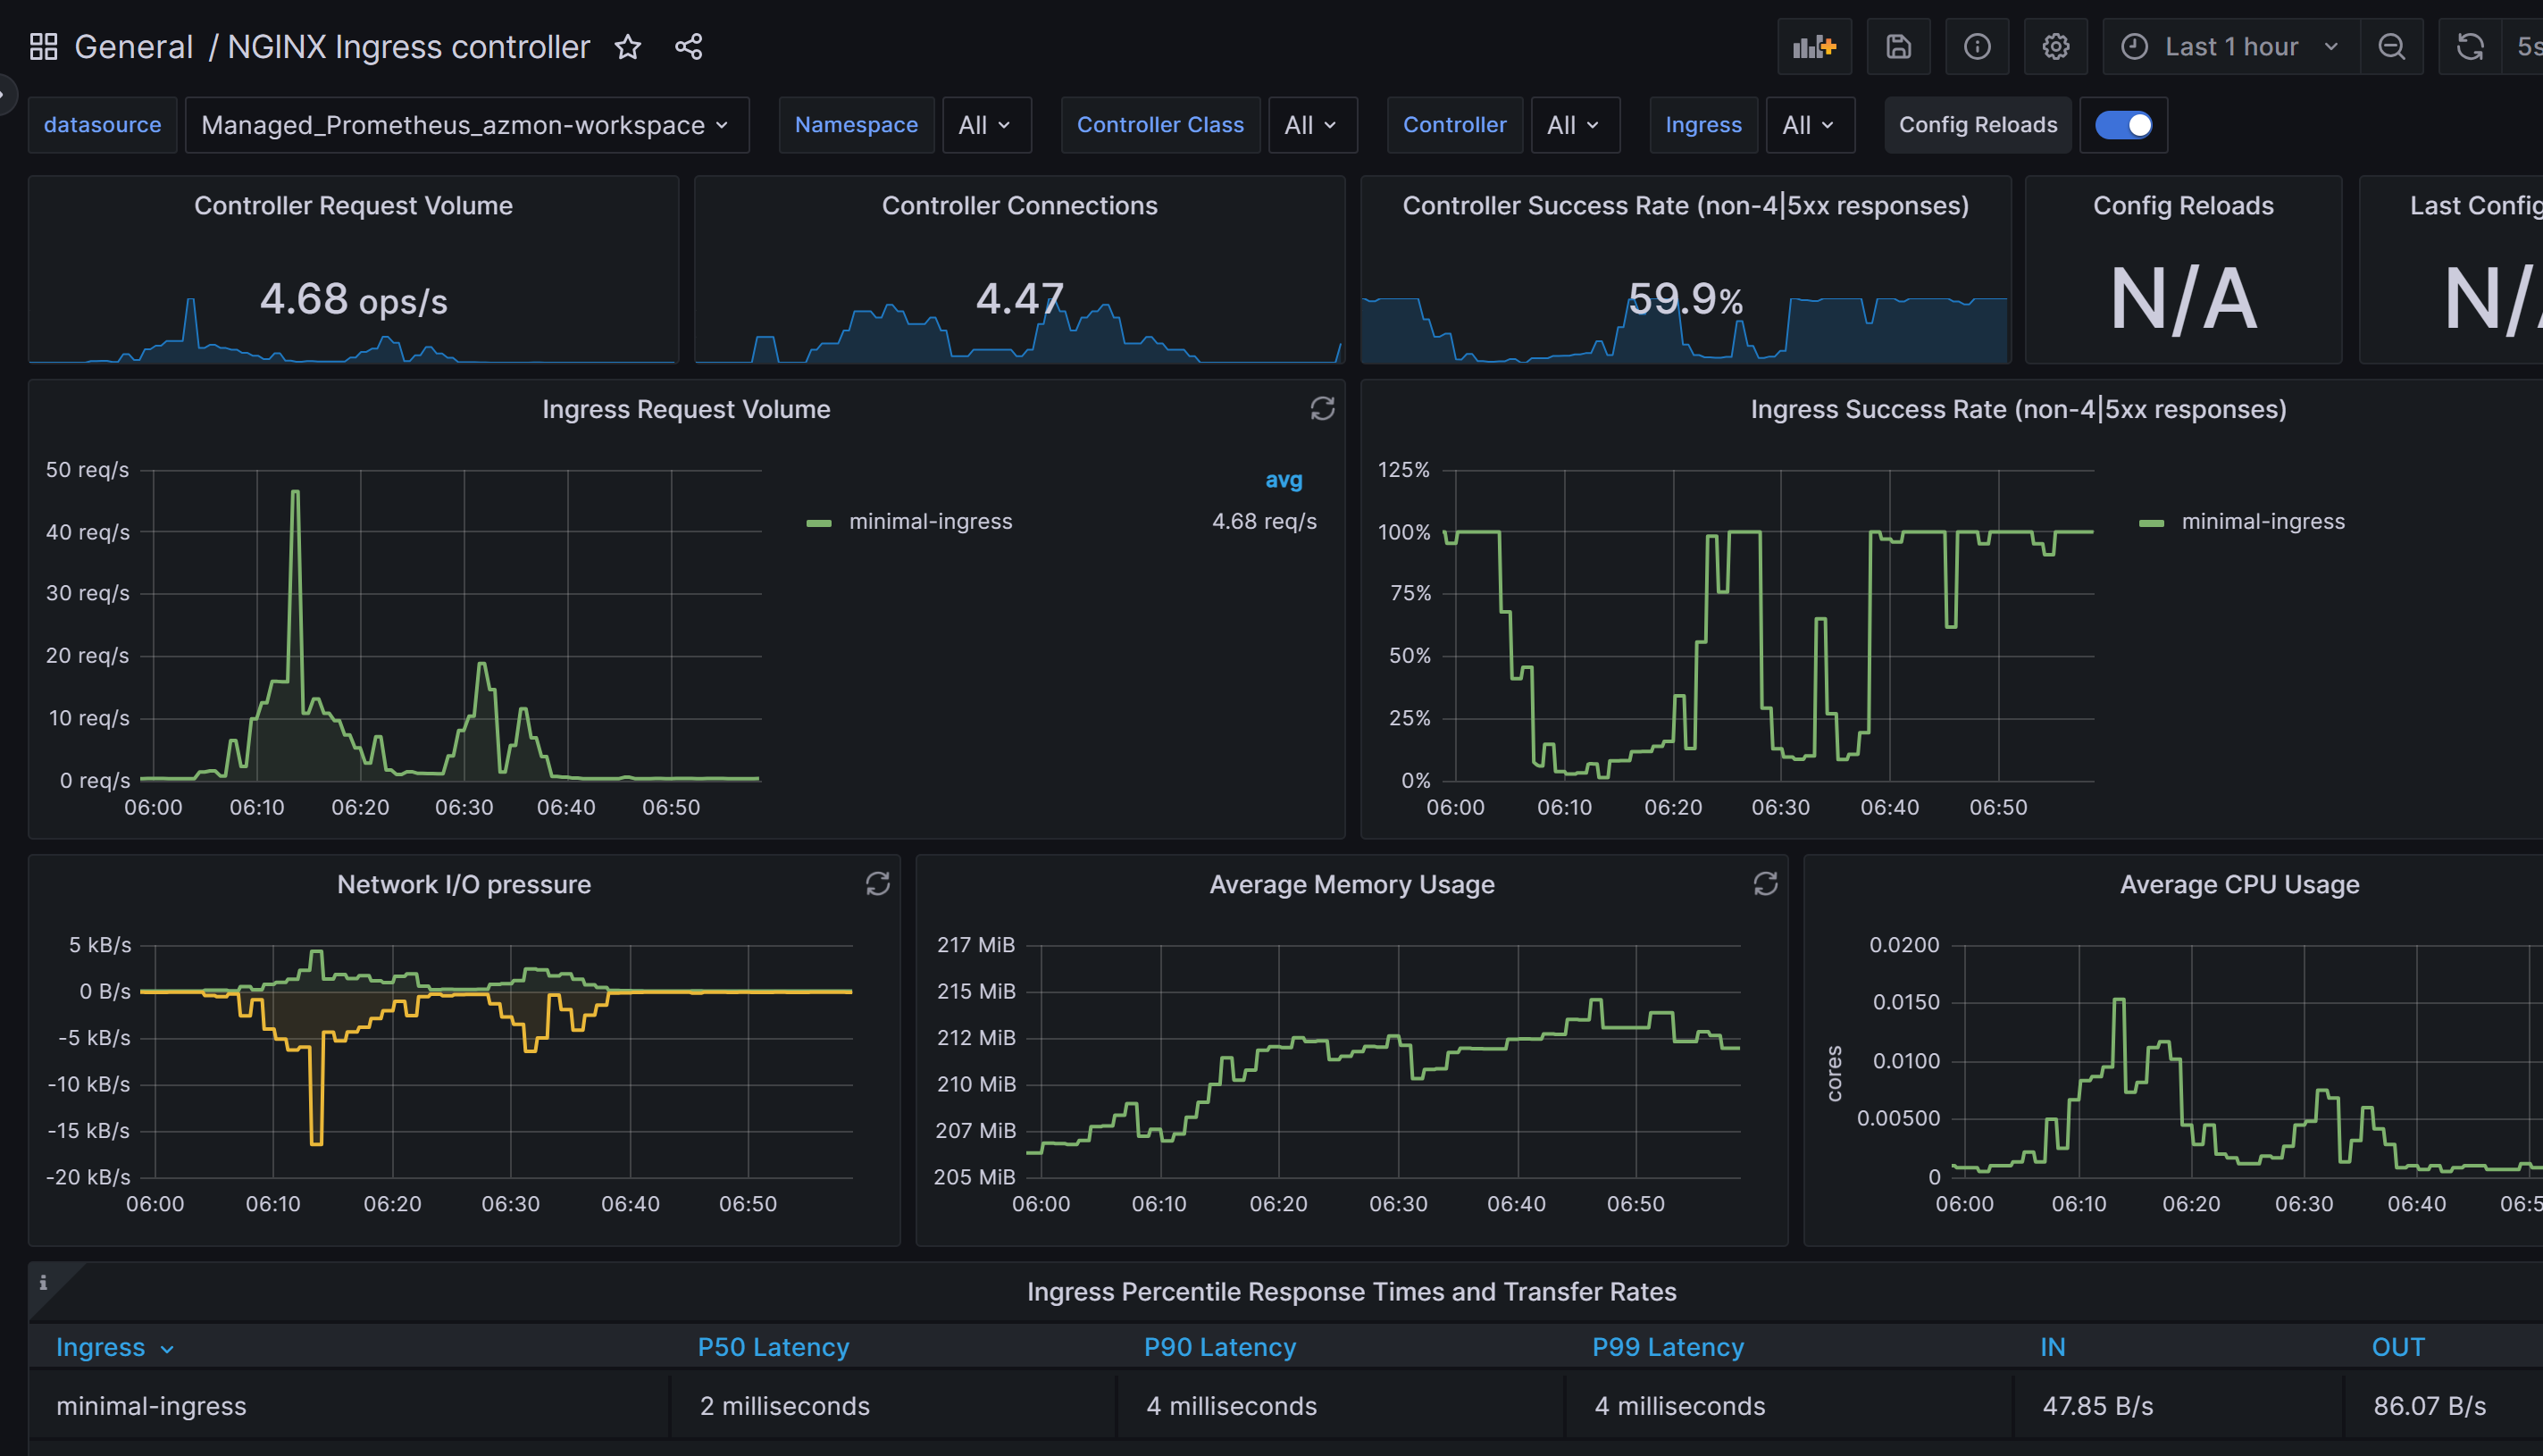Image resolution: width=2543 pixels, height=1456 pixels.
Task: Open the Managed_Prometheus_azmon-workspace datasource dropdown
Action: coord(466,124)
